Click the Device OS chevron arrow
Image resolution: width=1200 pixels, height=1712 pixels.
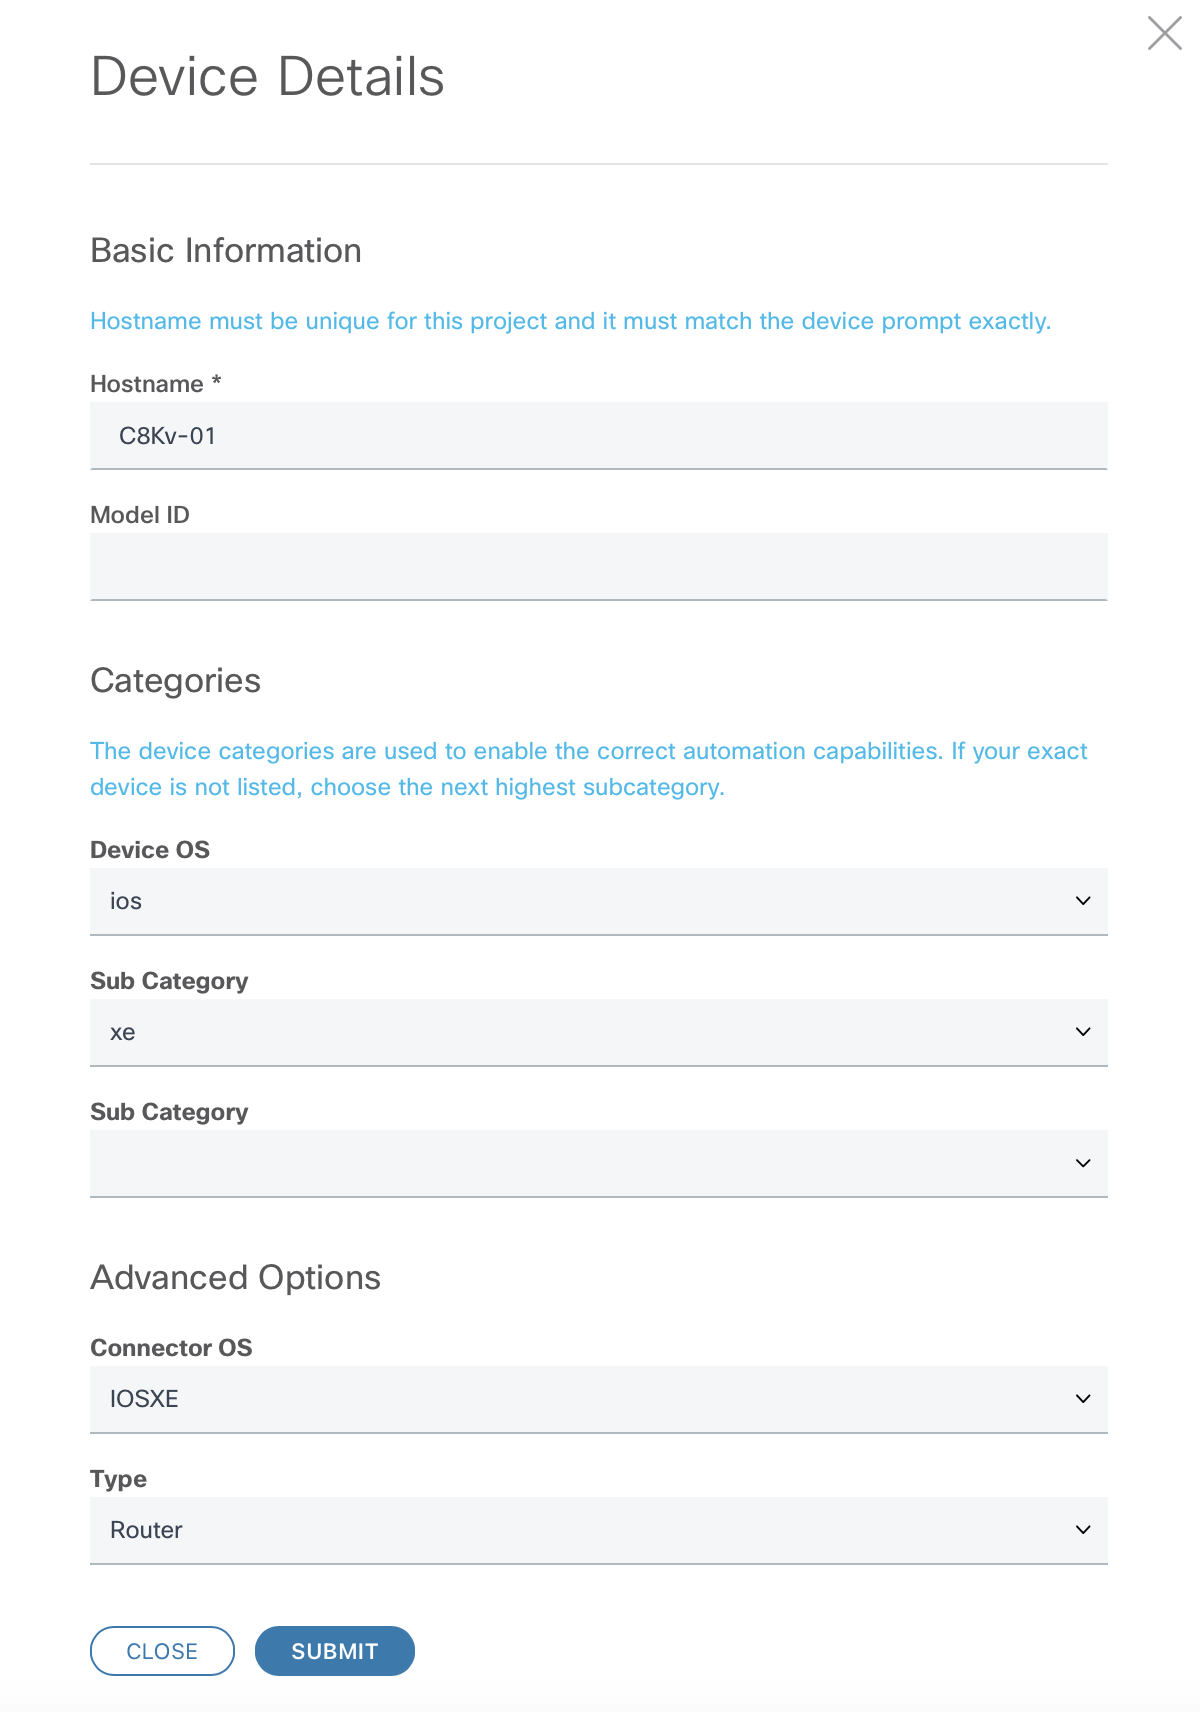[1082, 901]
